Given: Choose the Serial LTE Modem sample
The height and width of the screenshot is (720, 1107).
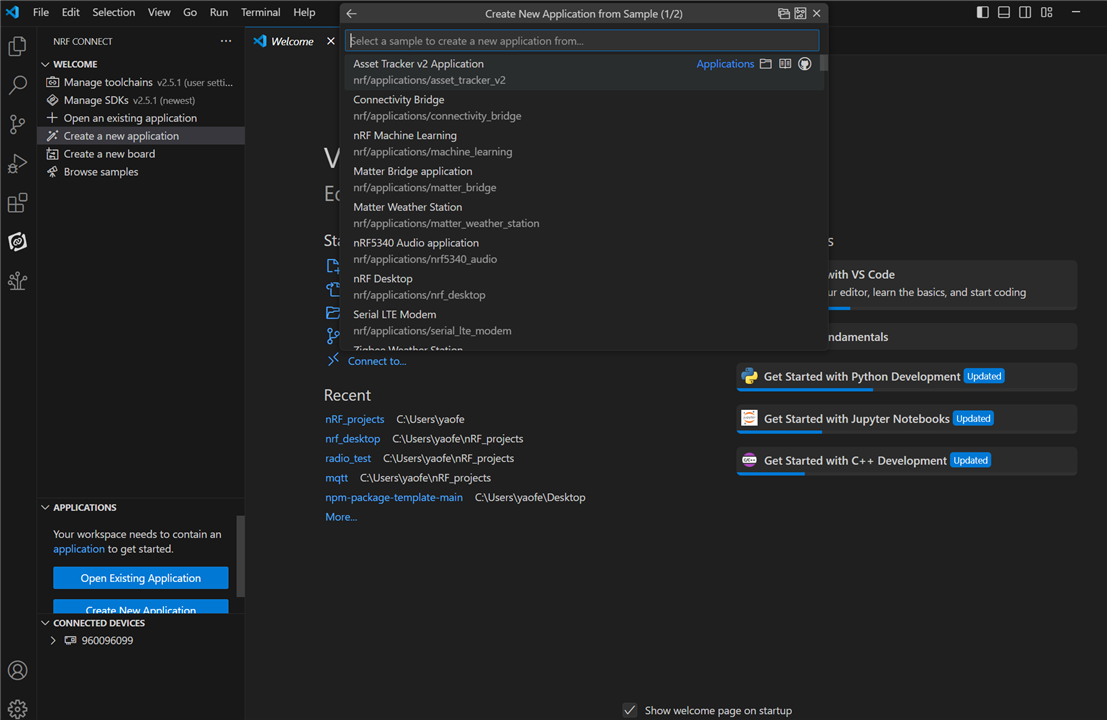Looking at the screenshot, I should click(584, 323).
